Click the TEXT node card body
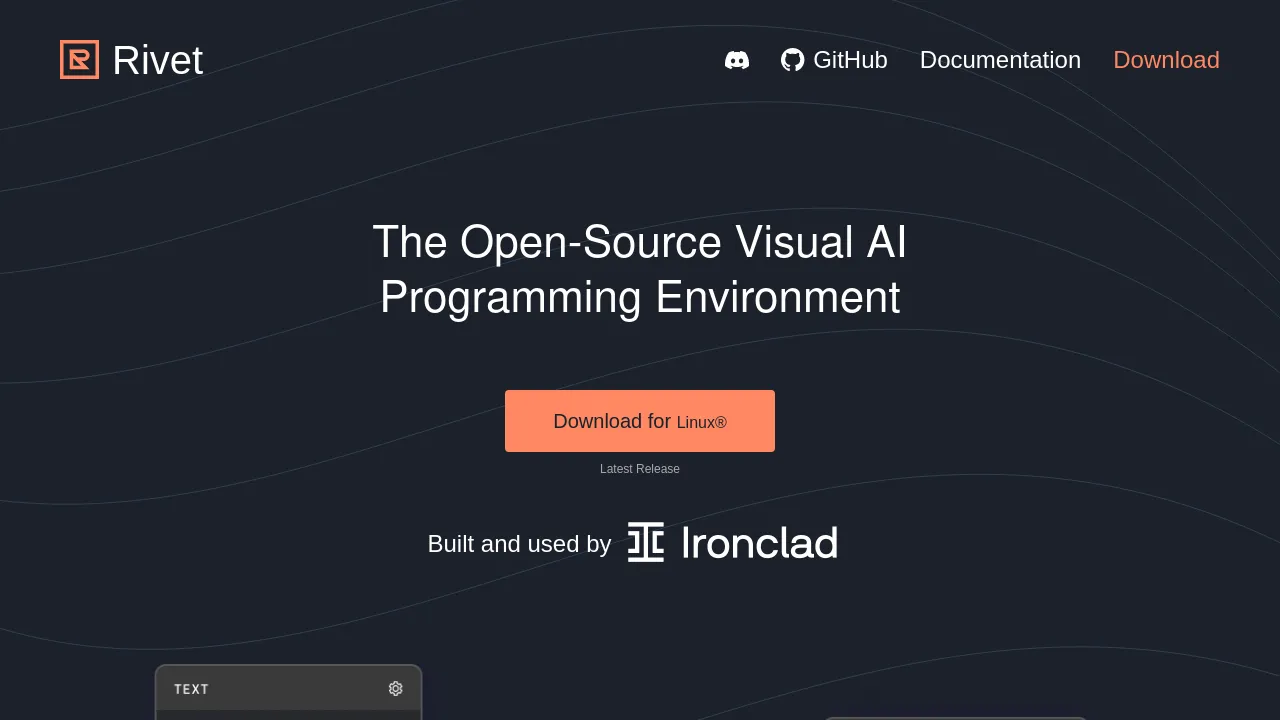Viewport: 1280px width, 720px height. click(x=289, y=715)
